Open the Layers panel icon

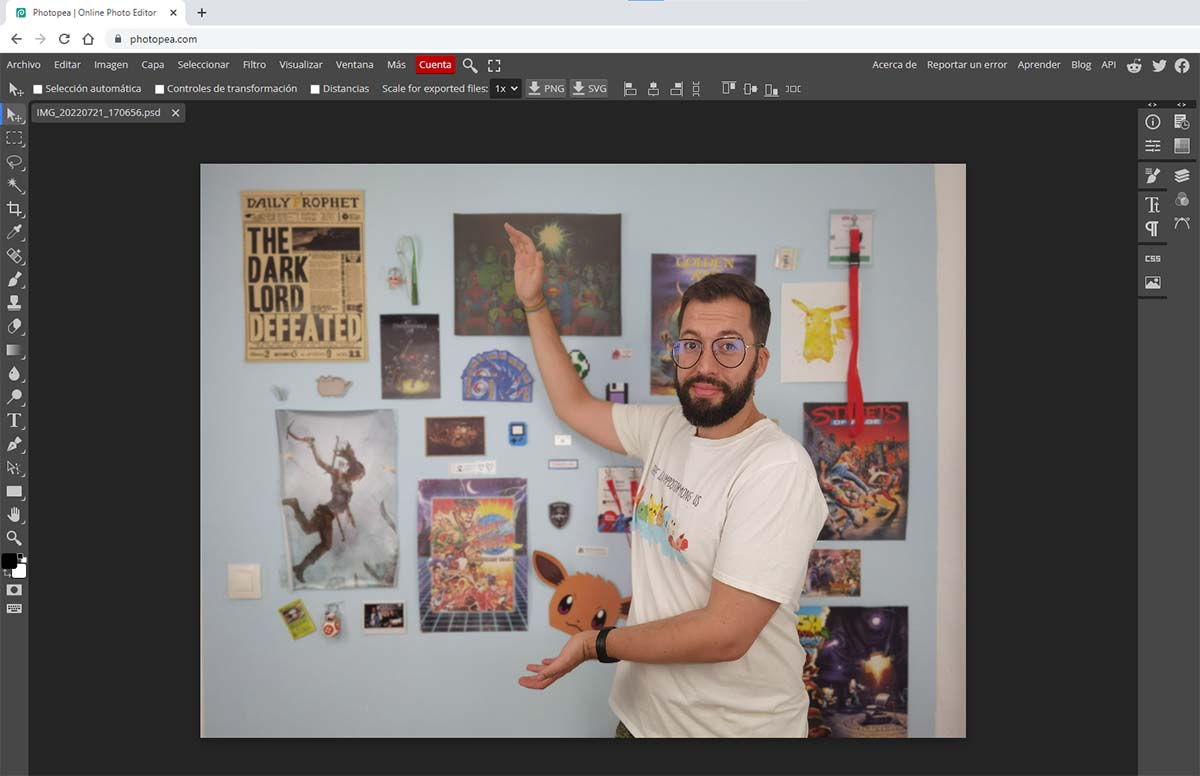tap(1182, 176)
